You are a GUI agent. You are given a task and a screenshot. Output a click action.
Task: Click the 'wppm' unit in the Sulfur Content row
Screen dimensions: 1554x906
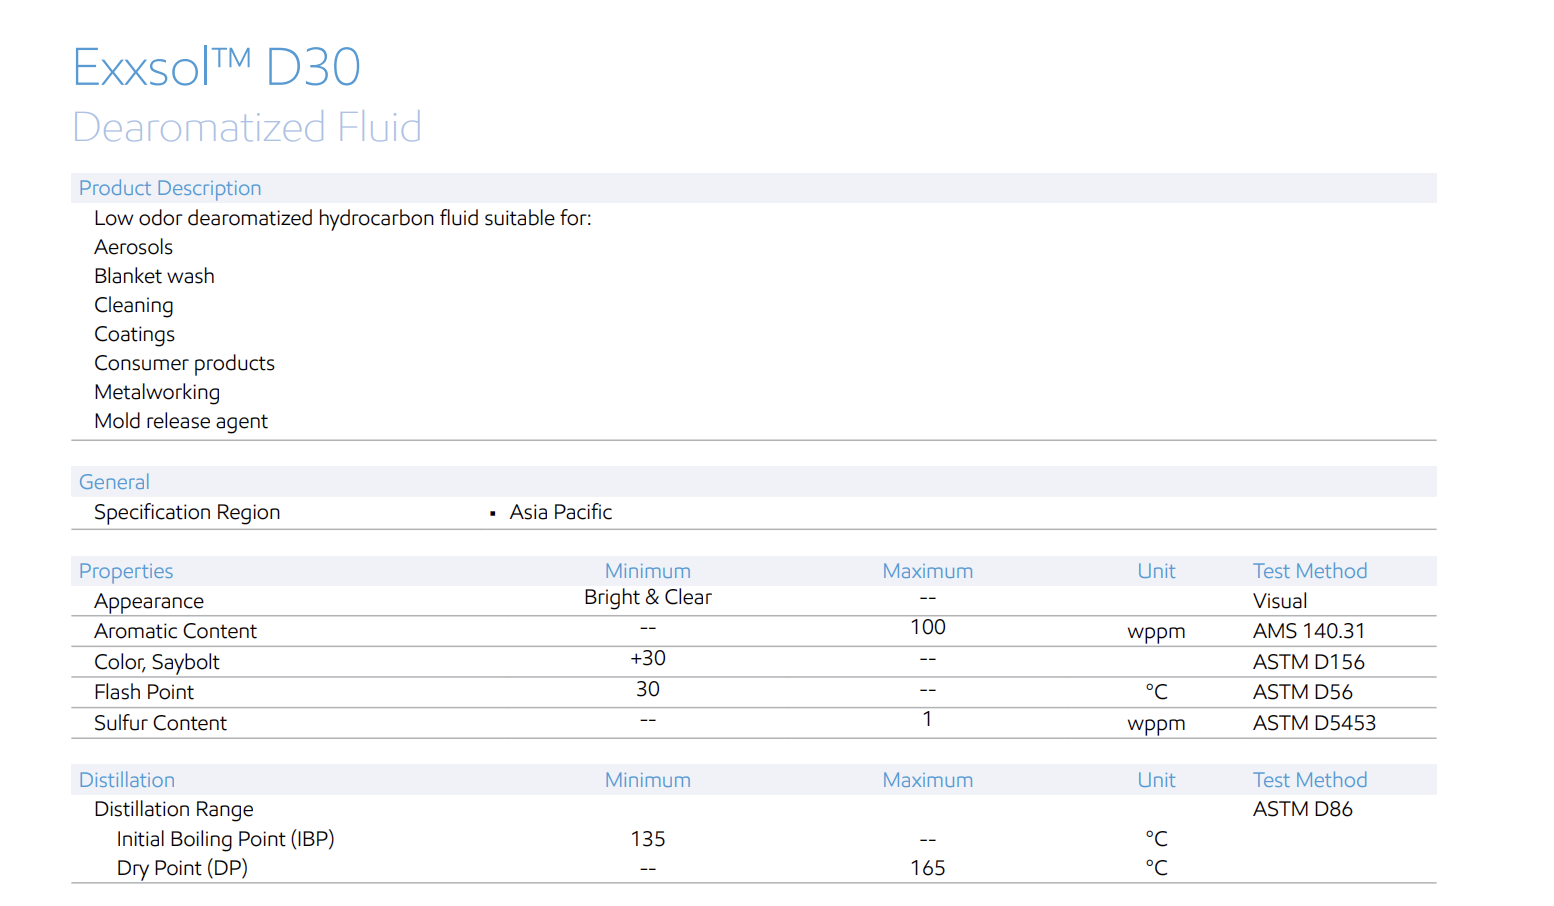coord(1157,724)
